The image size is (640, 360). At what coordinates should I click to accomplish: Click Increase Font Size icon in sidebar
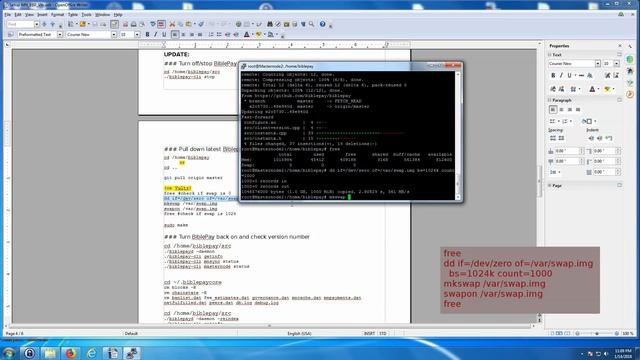click(608, 76)
